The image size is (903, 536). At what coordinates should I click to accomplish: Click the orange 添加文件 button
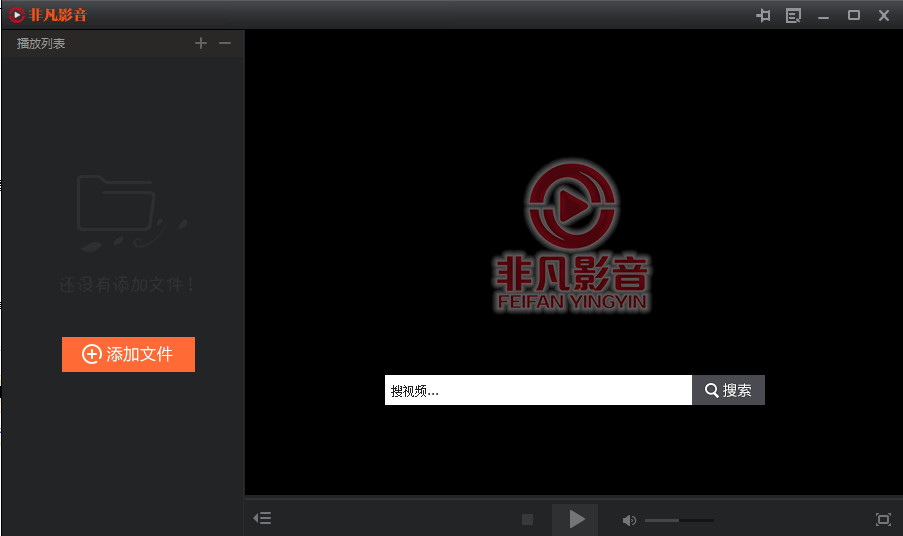click(x=128, y=354)
